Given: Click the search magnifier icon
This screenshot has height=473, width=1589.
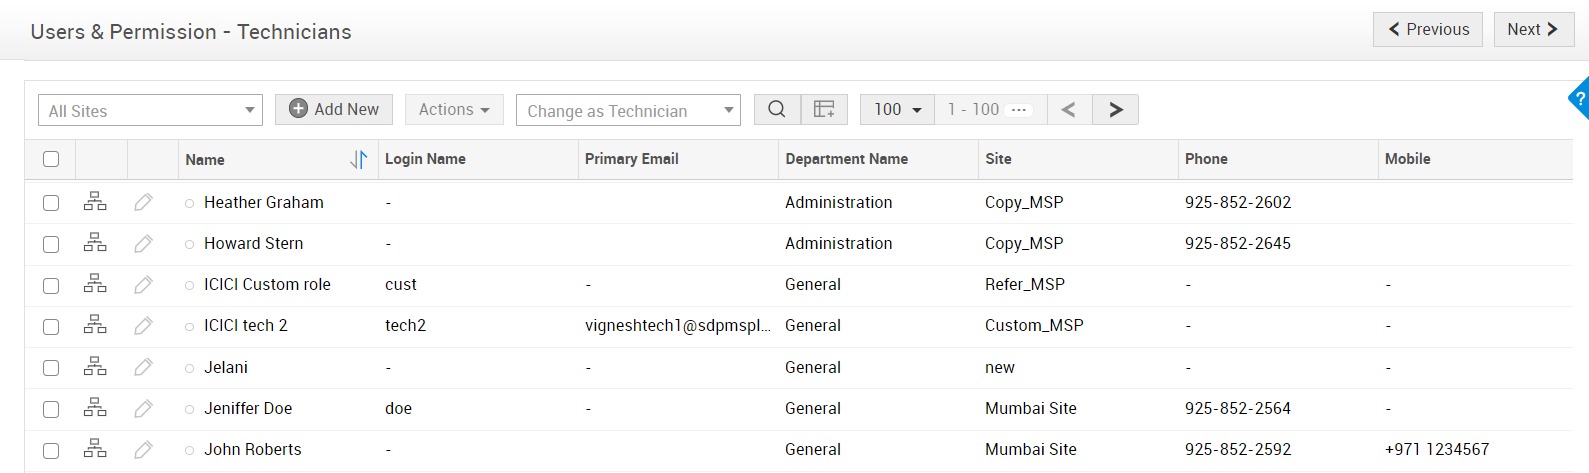Looking at the screenshot, I should [777, 109].
